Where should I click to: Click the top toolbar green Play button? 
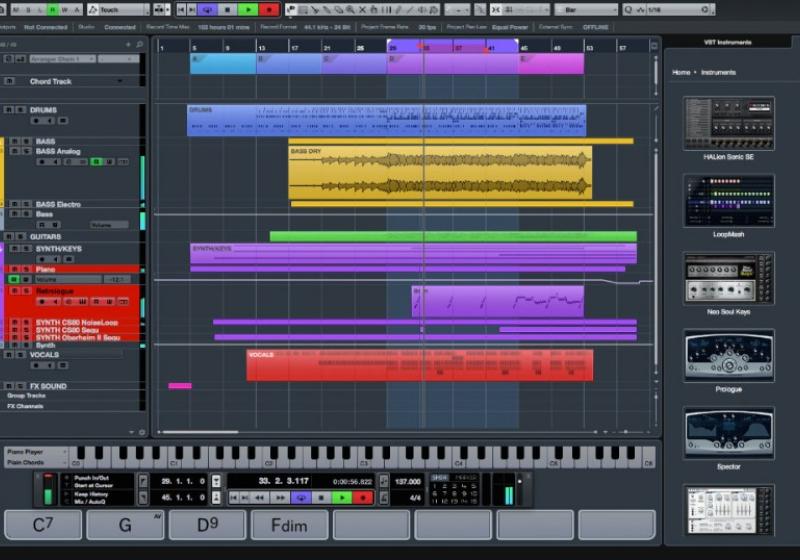point(248,10)
